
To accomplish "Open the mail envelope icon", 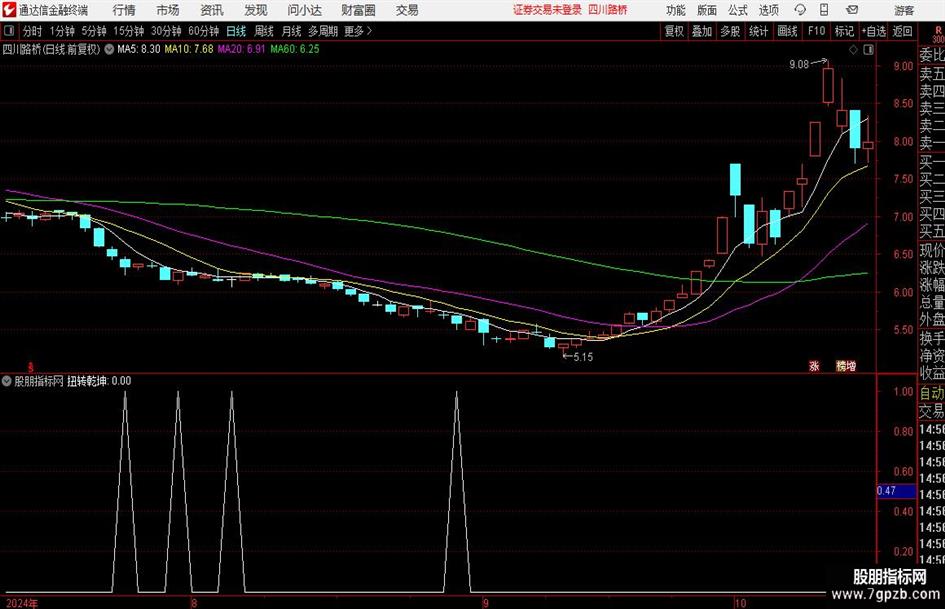I will click(852, 10).
